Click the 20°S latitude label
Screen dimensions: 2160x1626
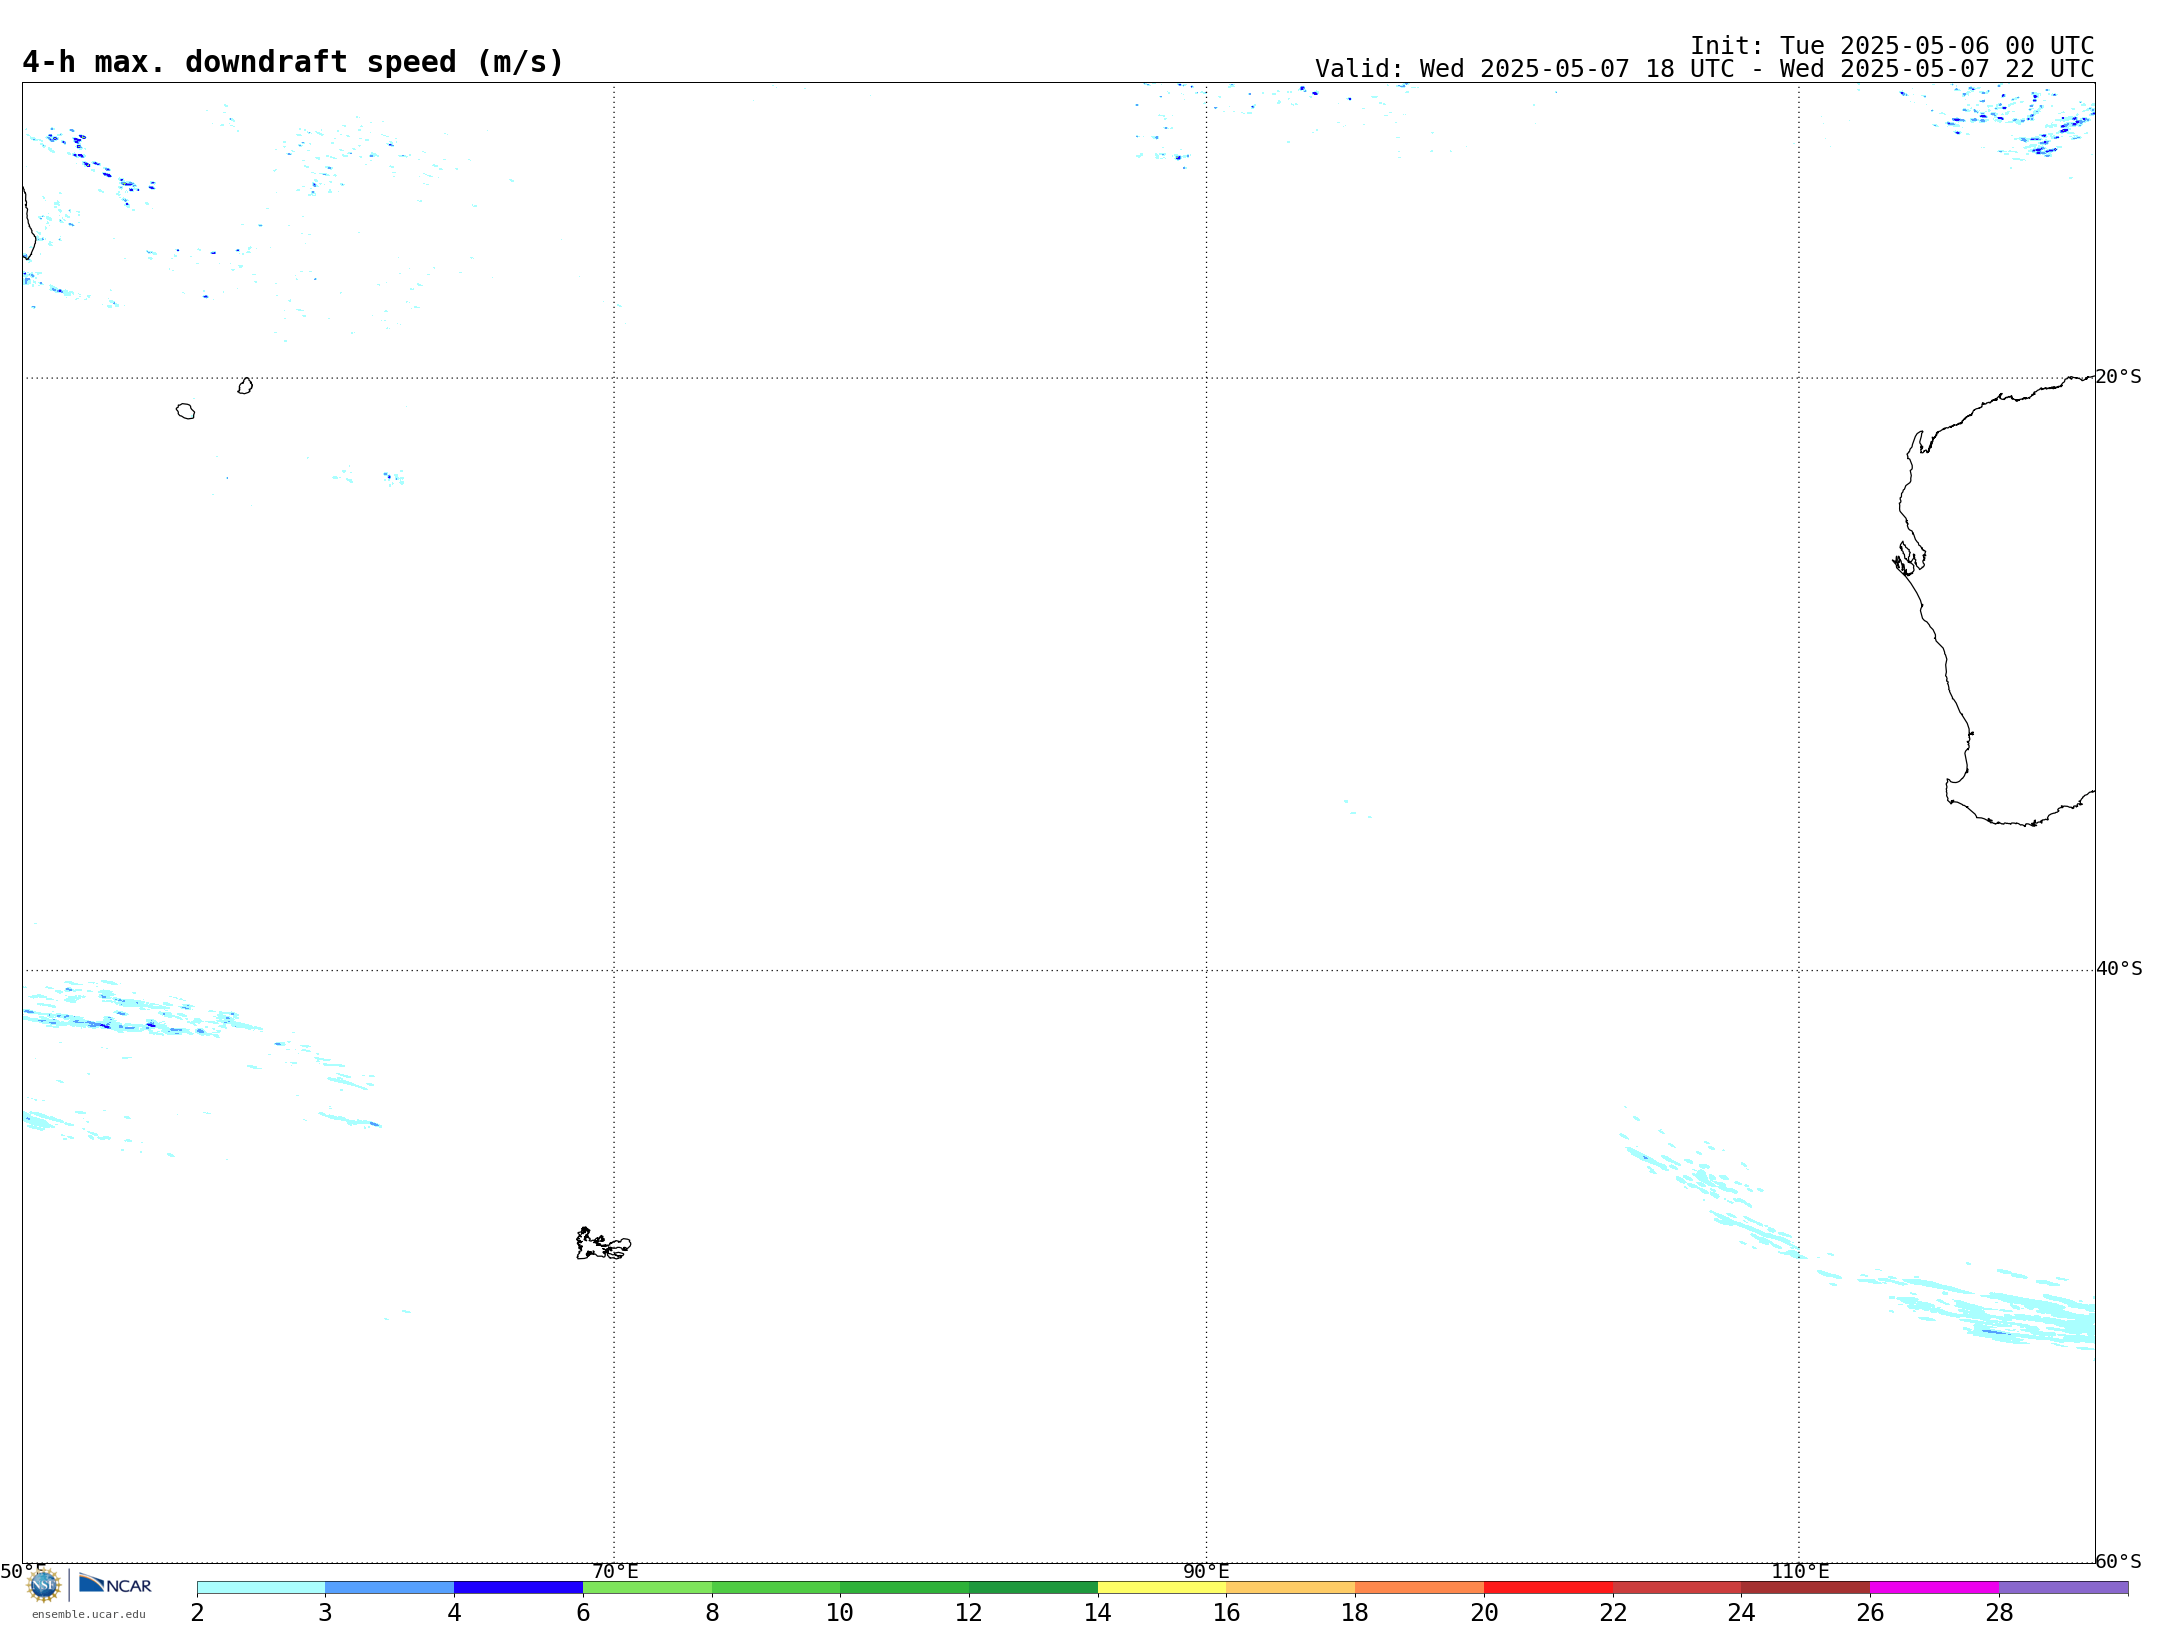point(2118,377)
